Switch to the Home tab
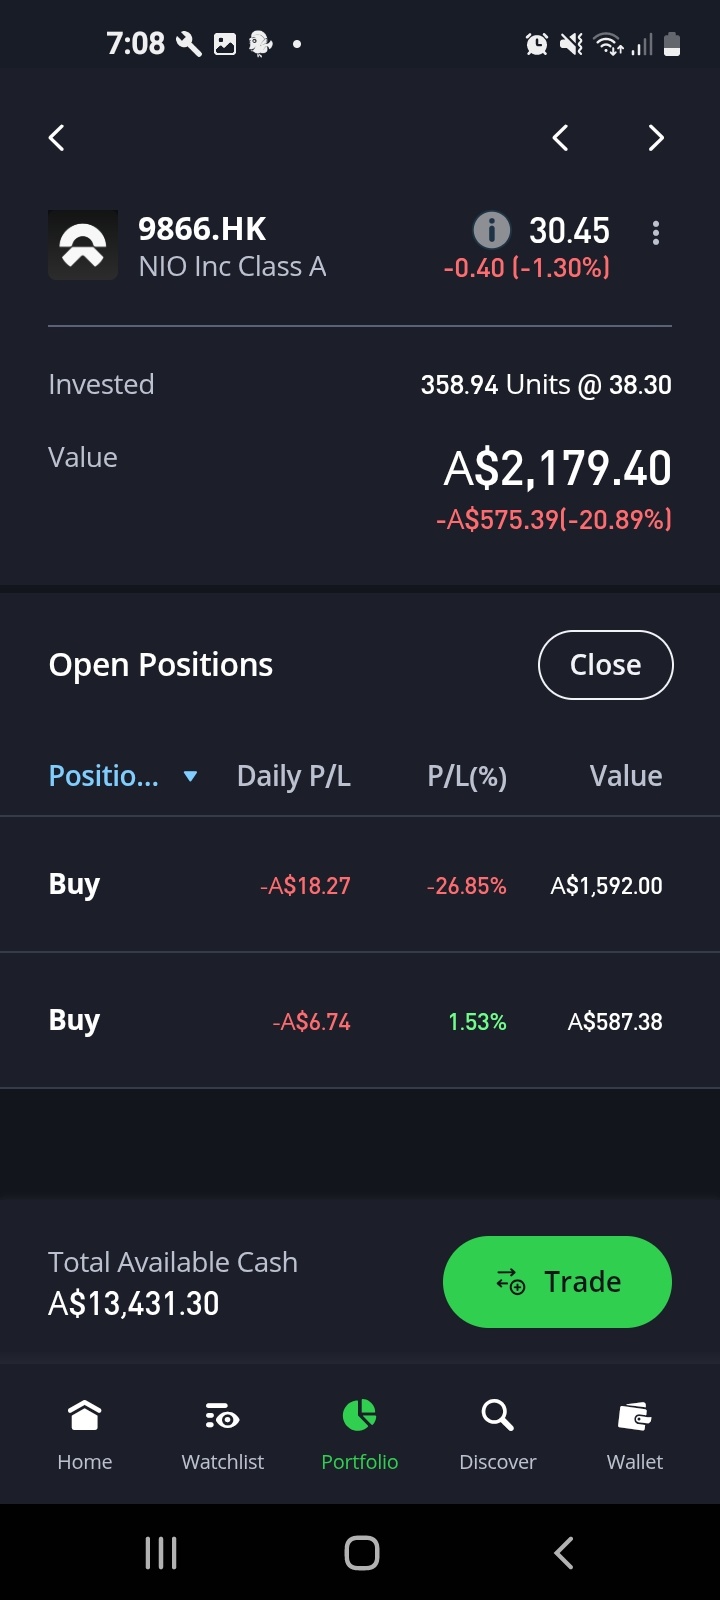This screenshot has height=1600, width=720. pyautogui.click(x=85, y=1435)
